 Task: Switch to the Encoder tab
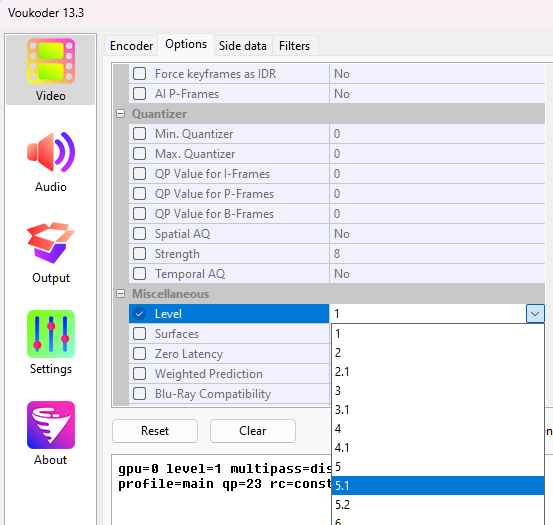coord(131,46)
